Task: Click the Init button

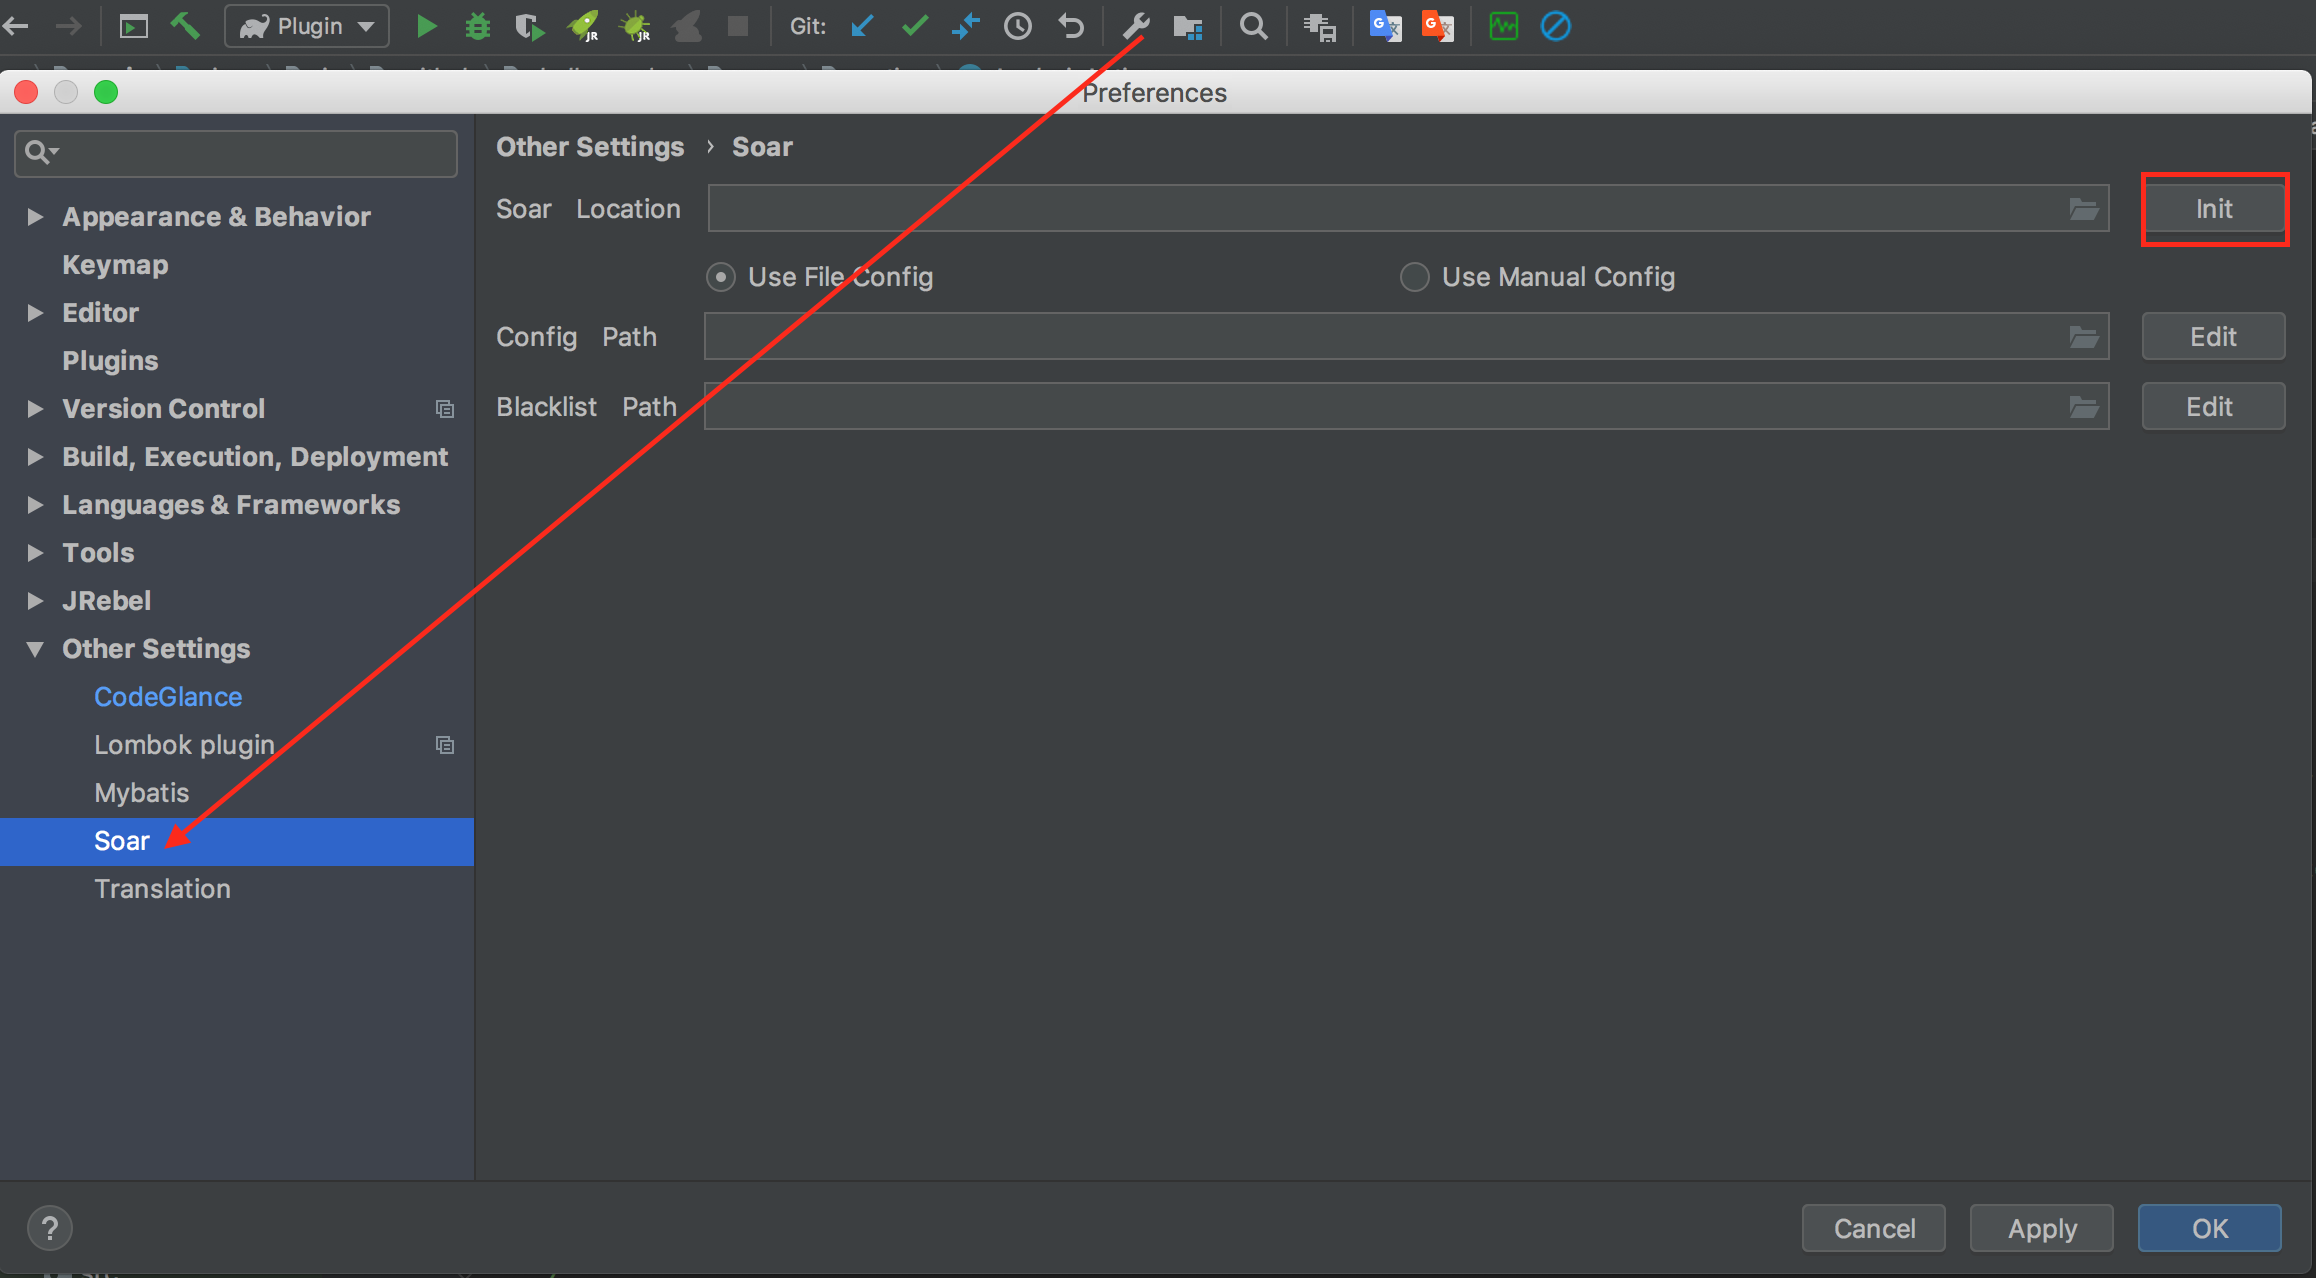Action: click(2214, 209)
